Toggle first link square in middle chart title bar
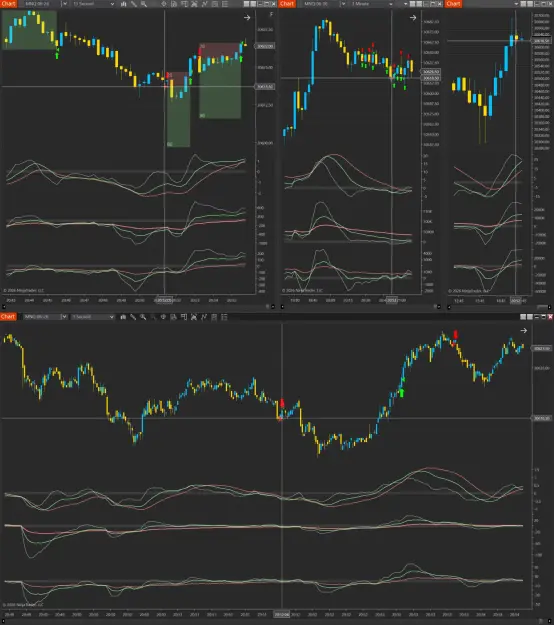The width and height of the screenshot is (554, 625). [x=413, y=4]
